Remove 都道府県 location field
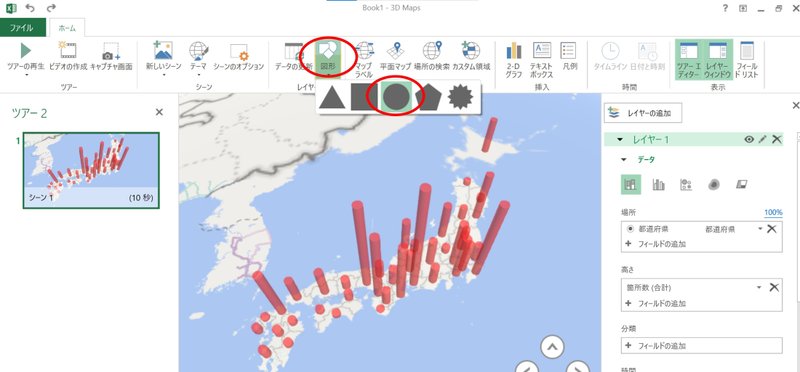Screen dimensions: 800x372 [x=772, y=229]
